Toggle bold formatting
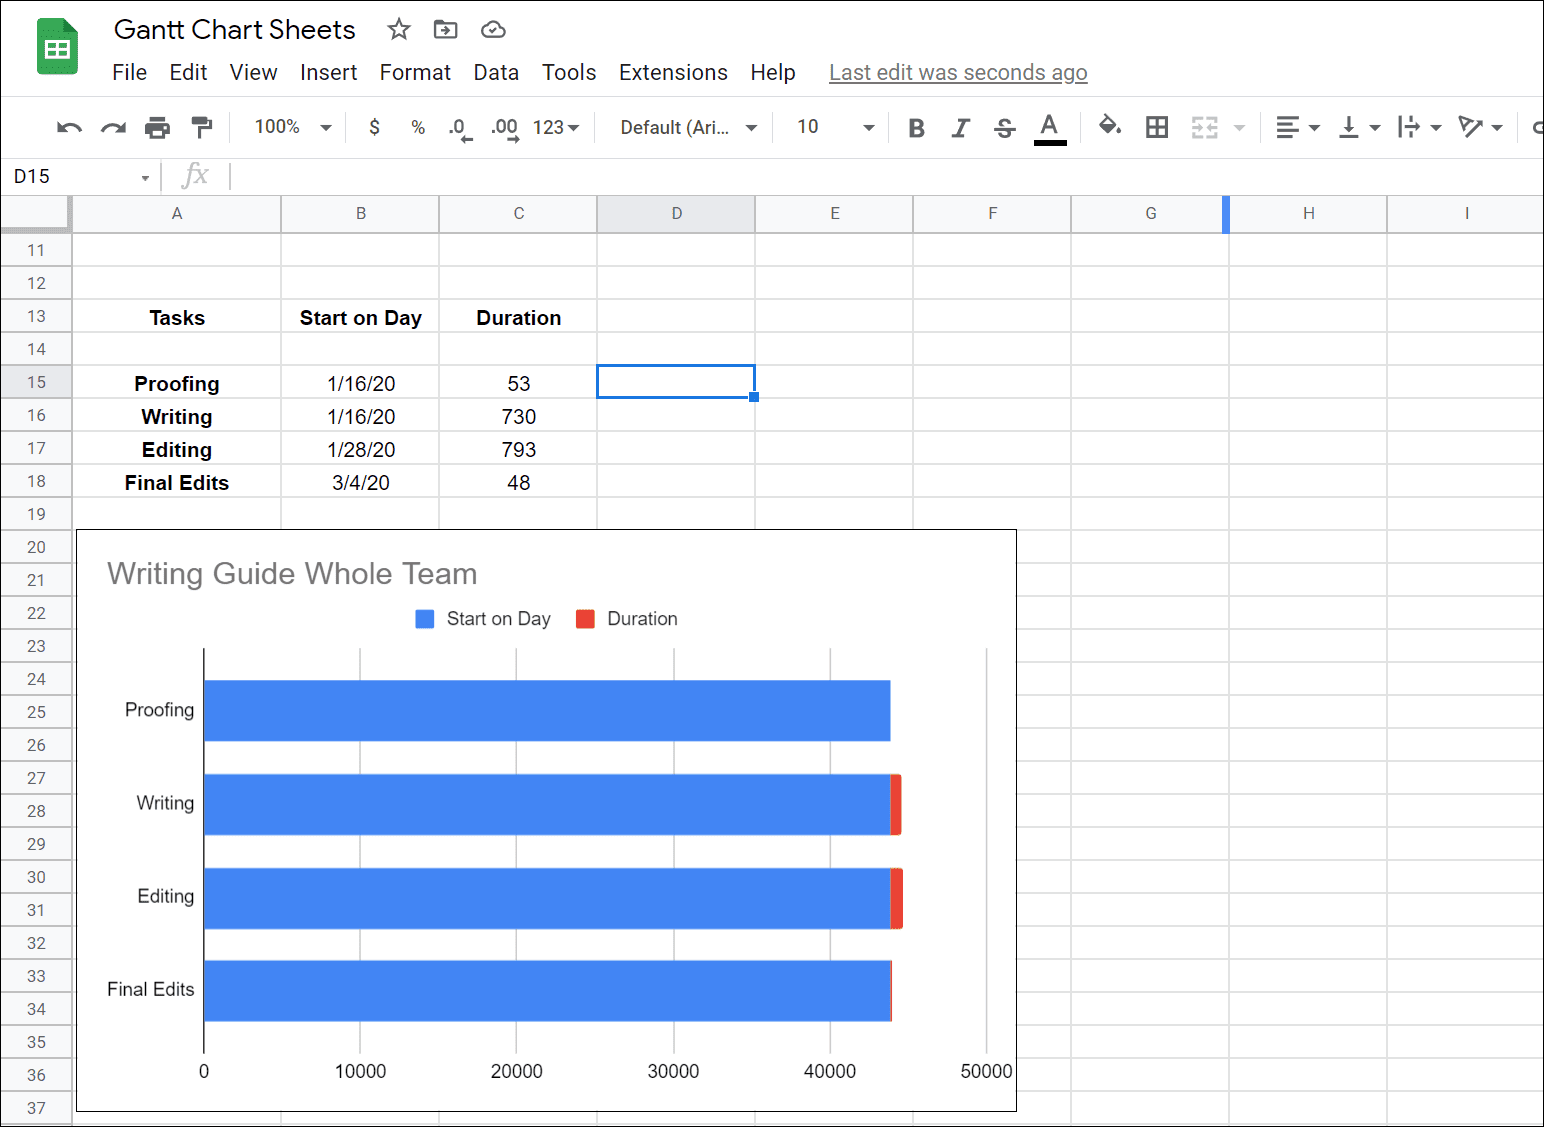 916,128
